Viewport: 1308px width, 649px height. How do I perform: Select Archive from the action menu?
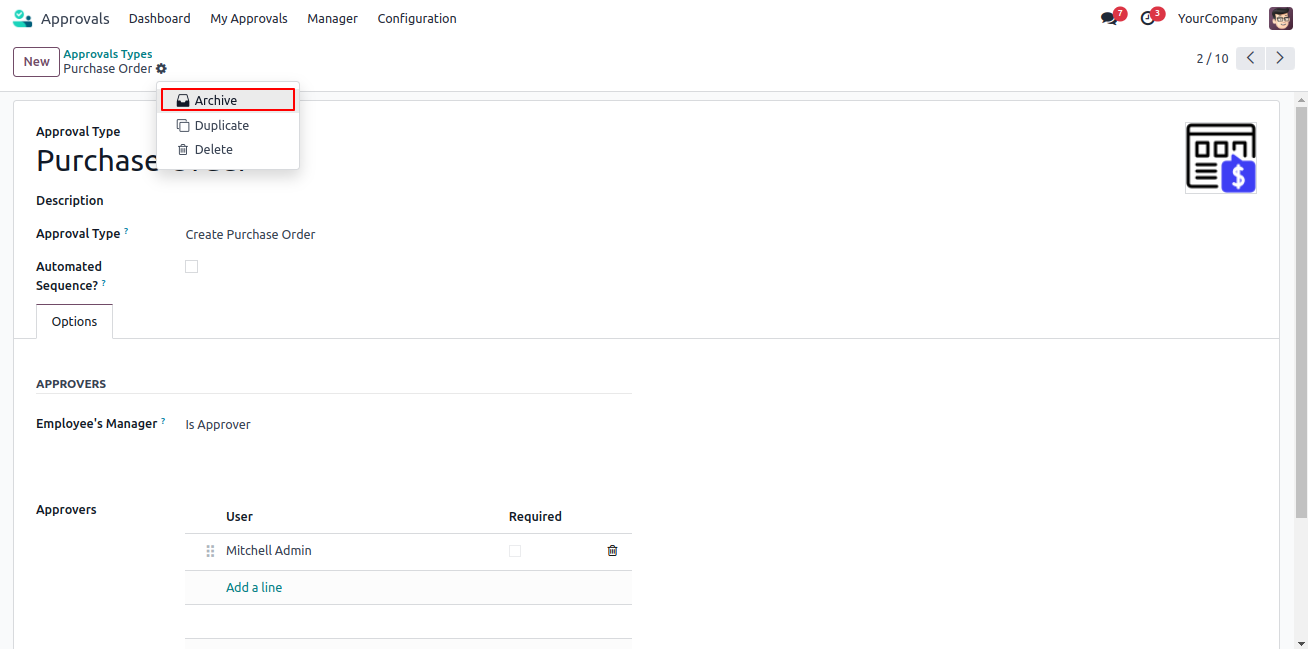tap(228, 100)
